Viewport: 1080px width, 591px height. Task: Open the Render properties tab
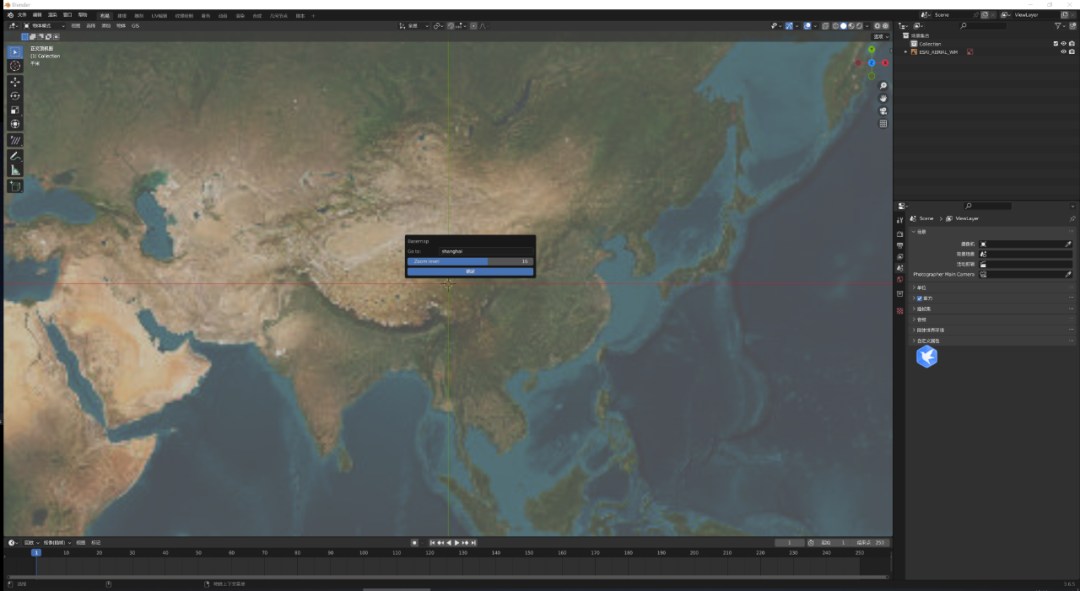[x=900, y=234]
